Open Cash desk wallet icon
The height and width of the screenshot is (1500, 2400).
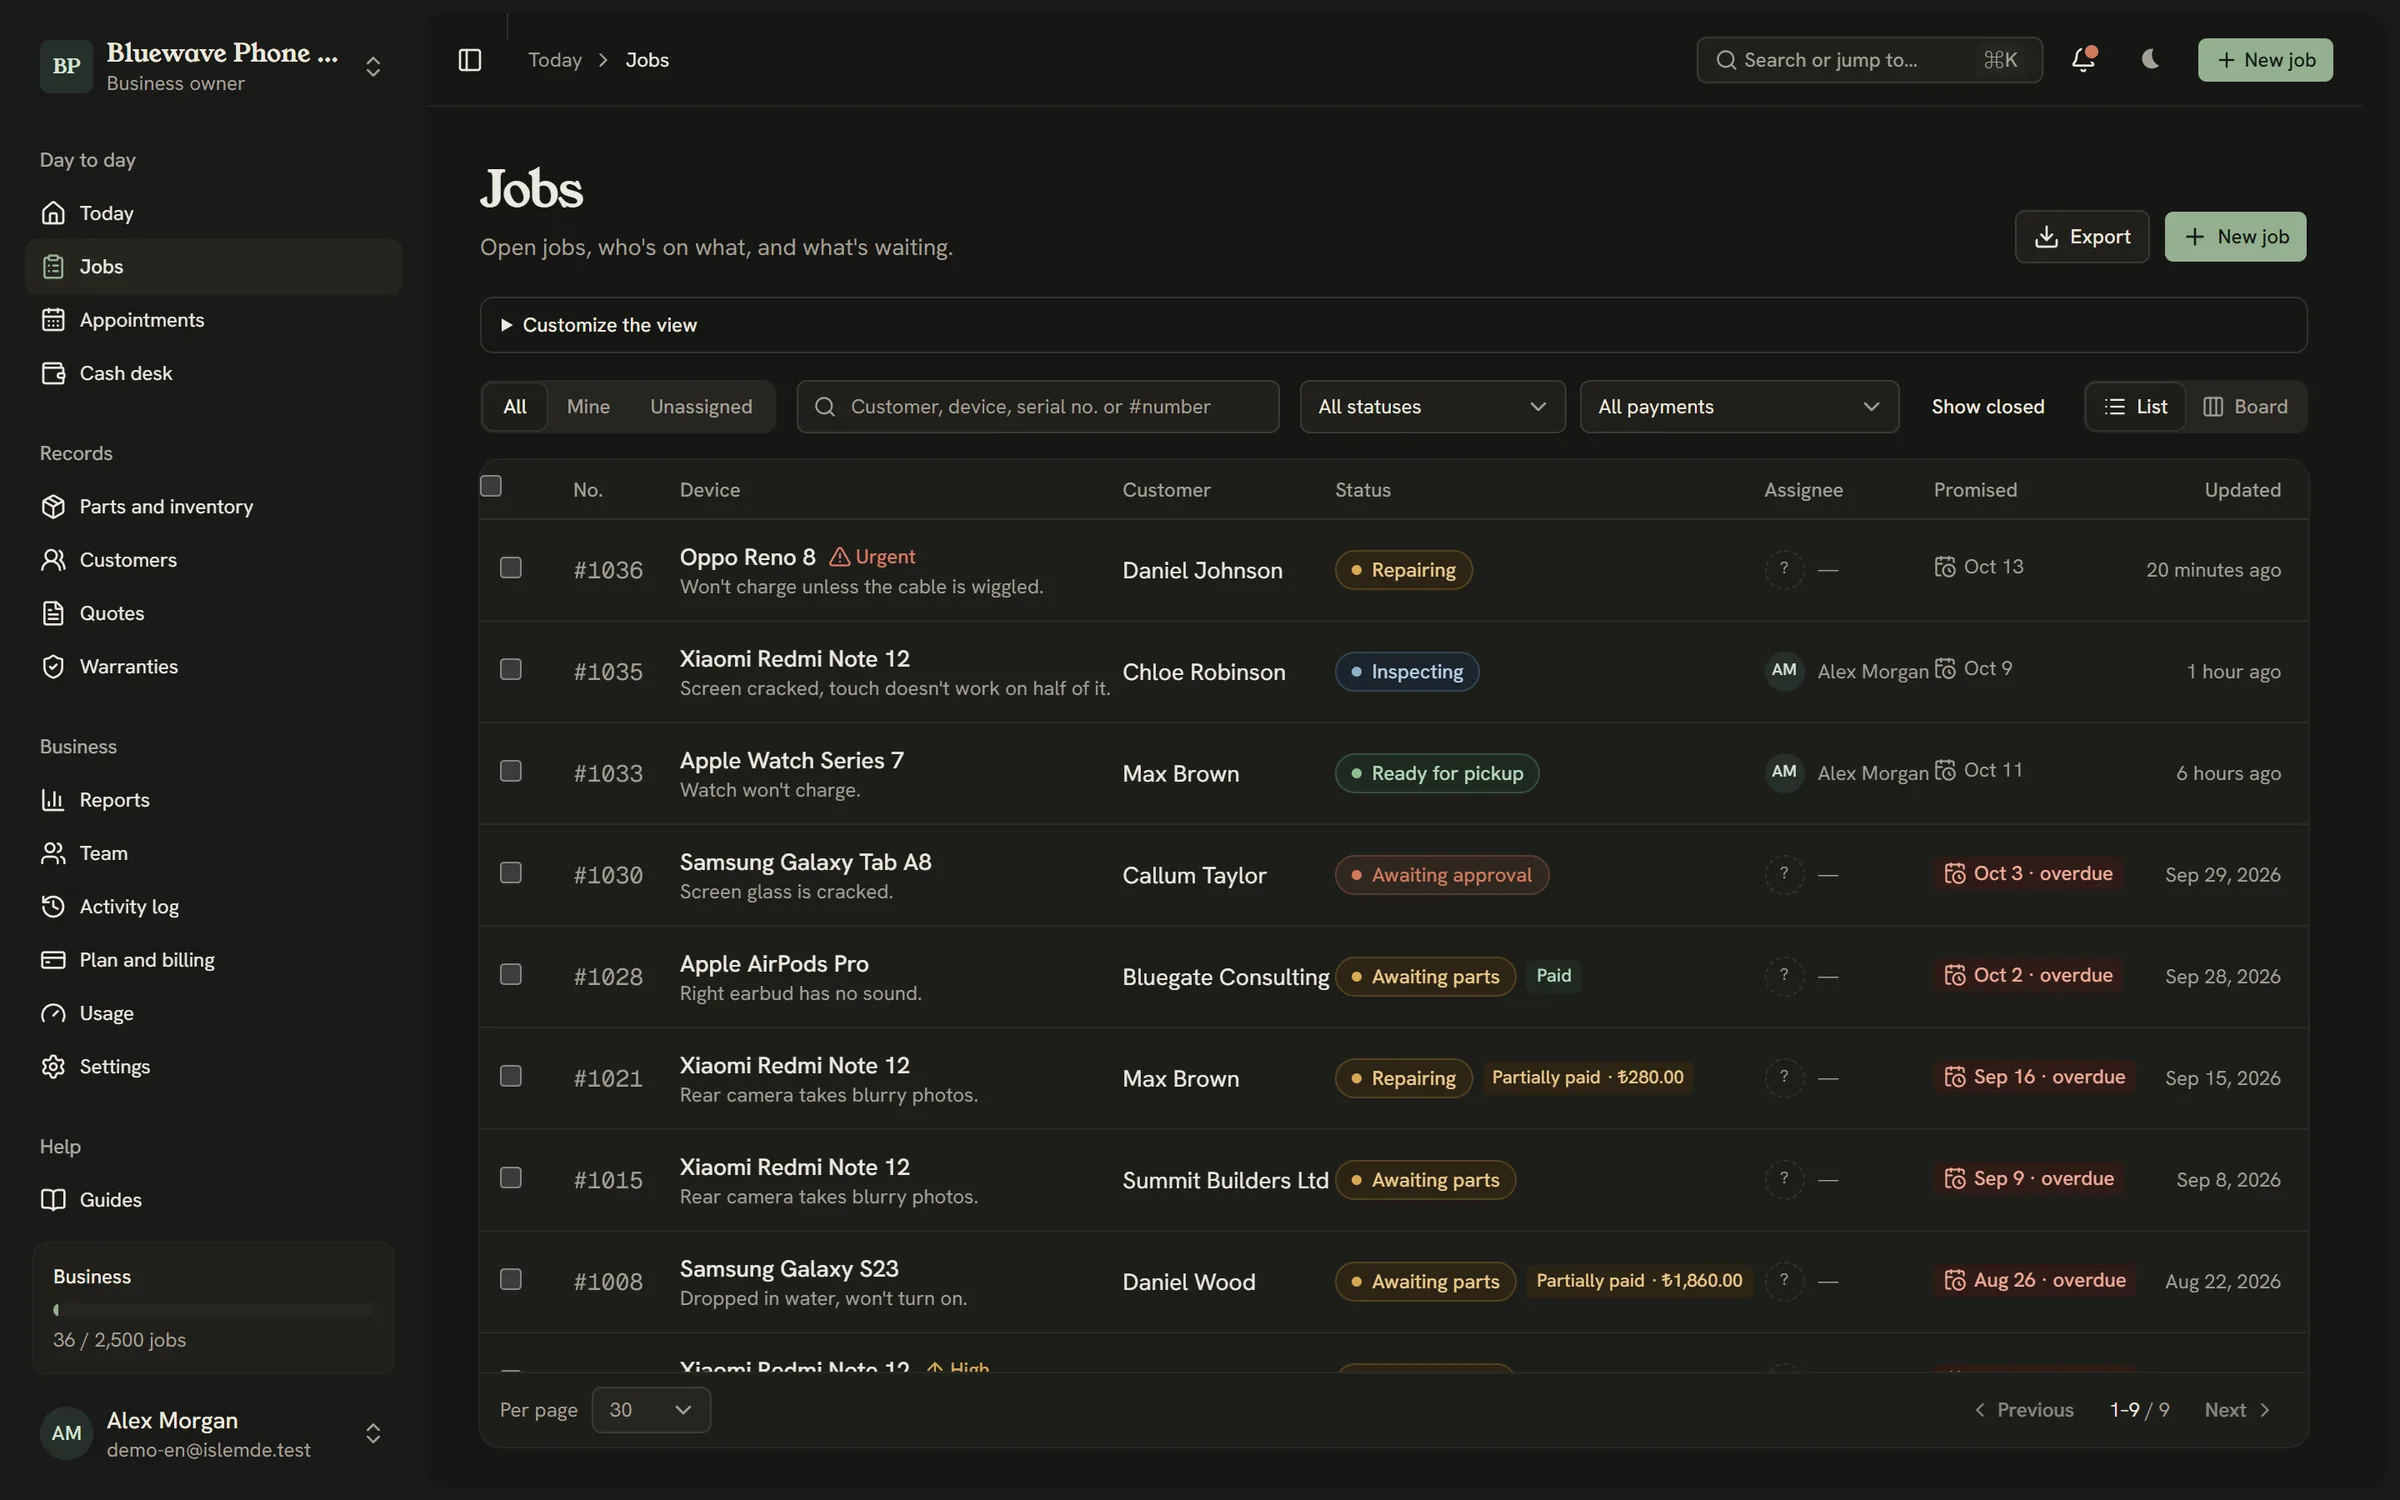point(53,373)
